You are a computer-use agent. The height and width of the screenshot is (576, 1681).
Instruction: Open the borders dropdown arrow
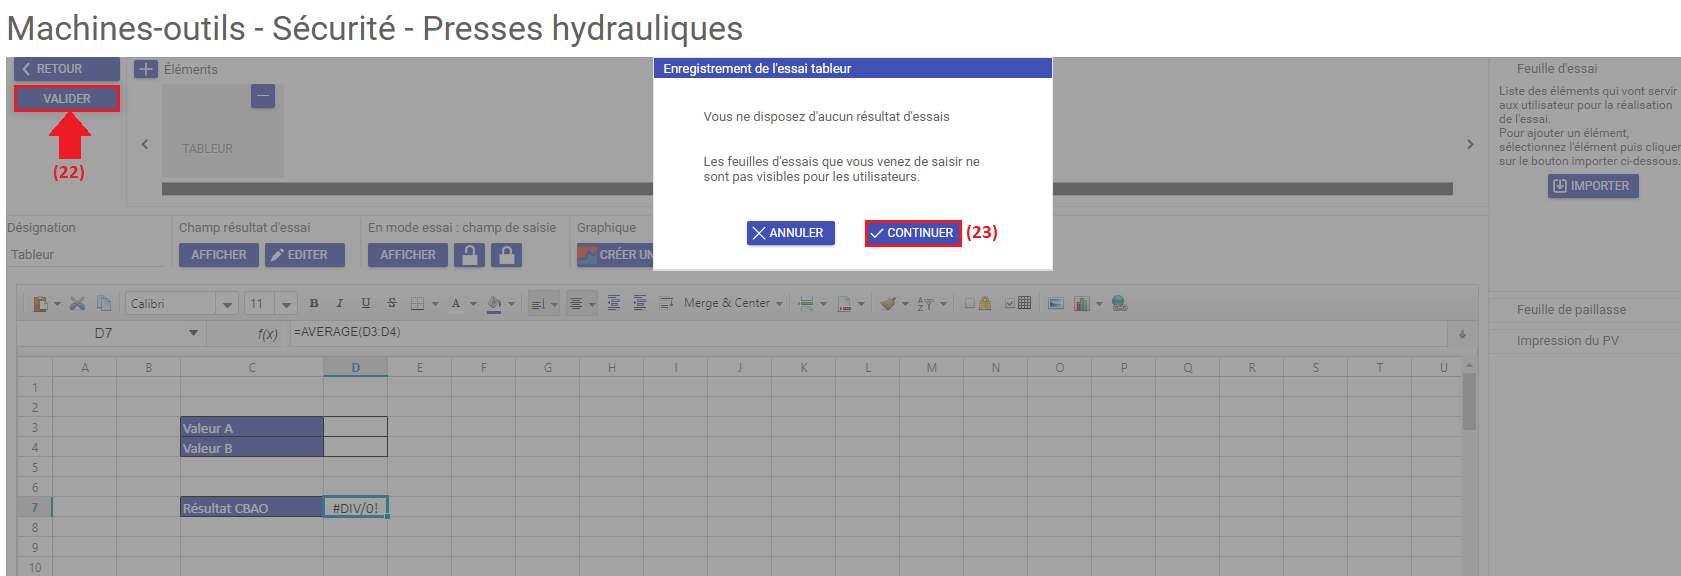(435, 304)
